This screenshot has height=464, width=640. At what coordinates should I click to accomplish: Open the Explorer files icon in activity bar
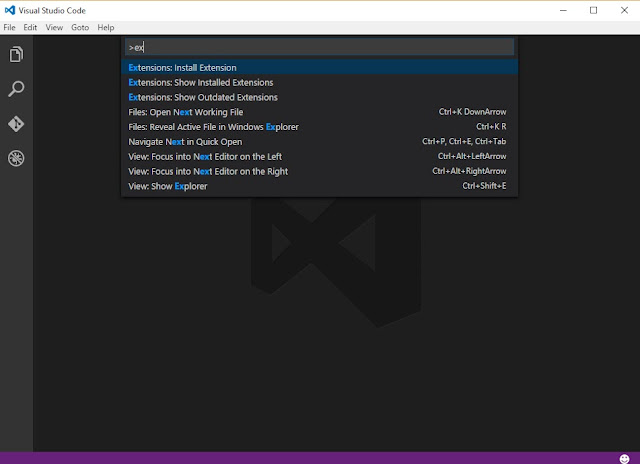pyautogui.click(x=16, y=54)
